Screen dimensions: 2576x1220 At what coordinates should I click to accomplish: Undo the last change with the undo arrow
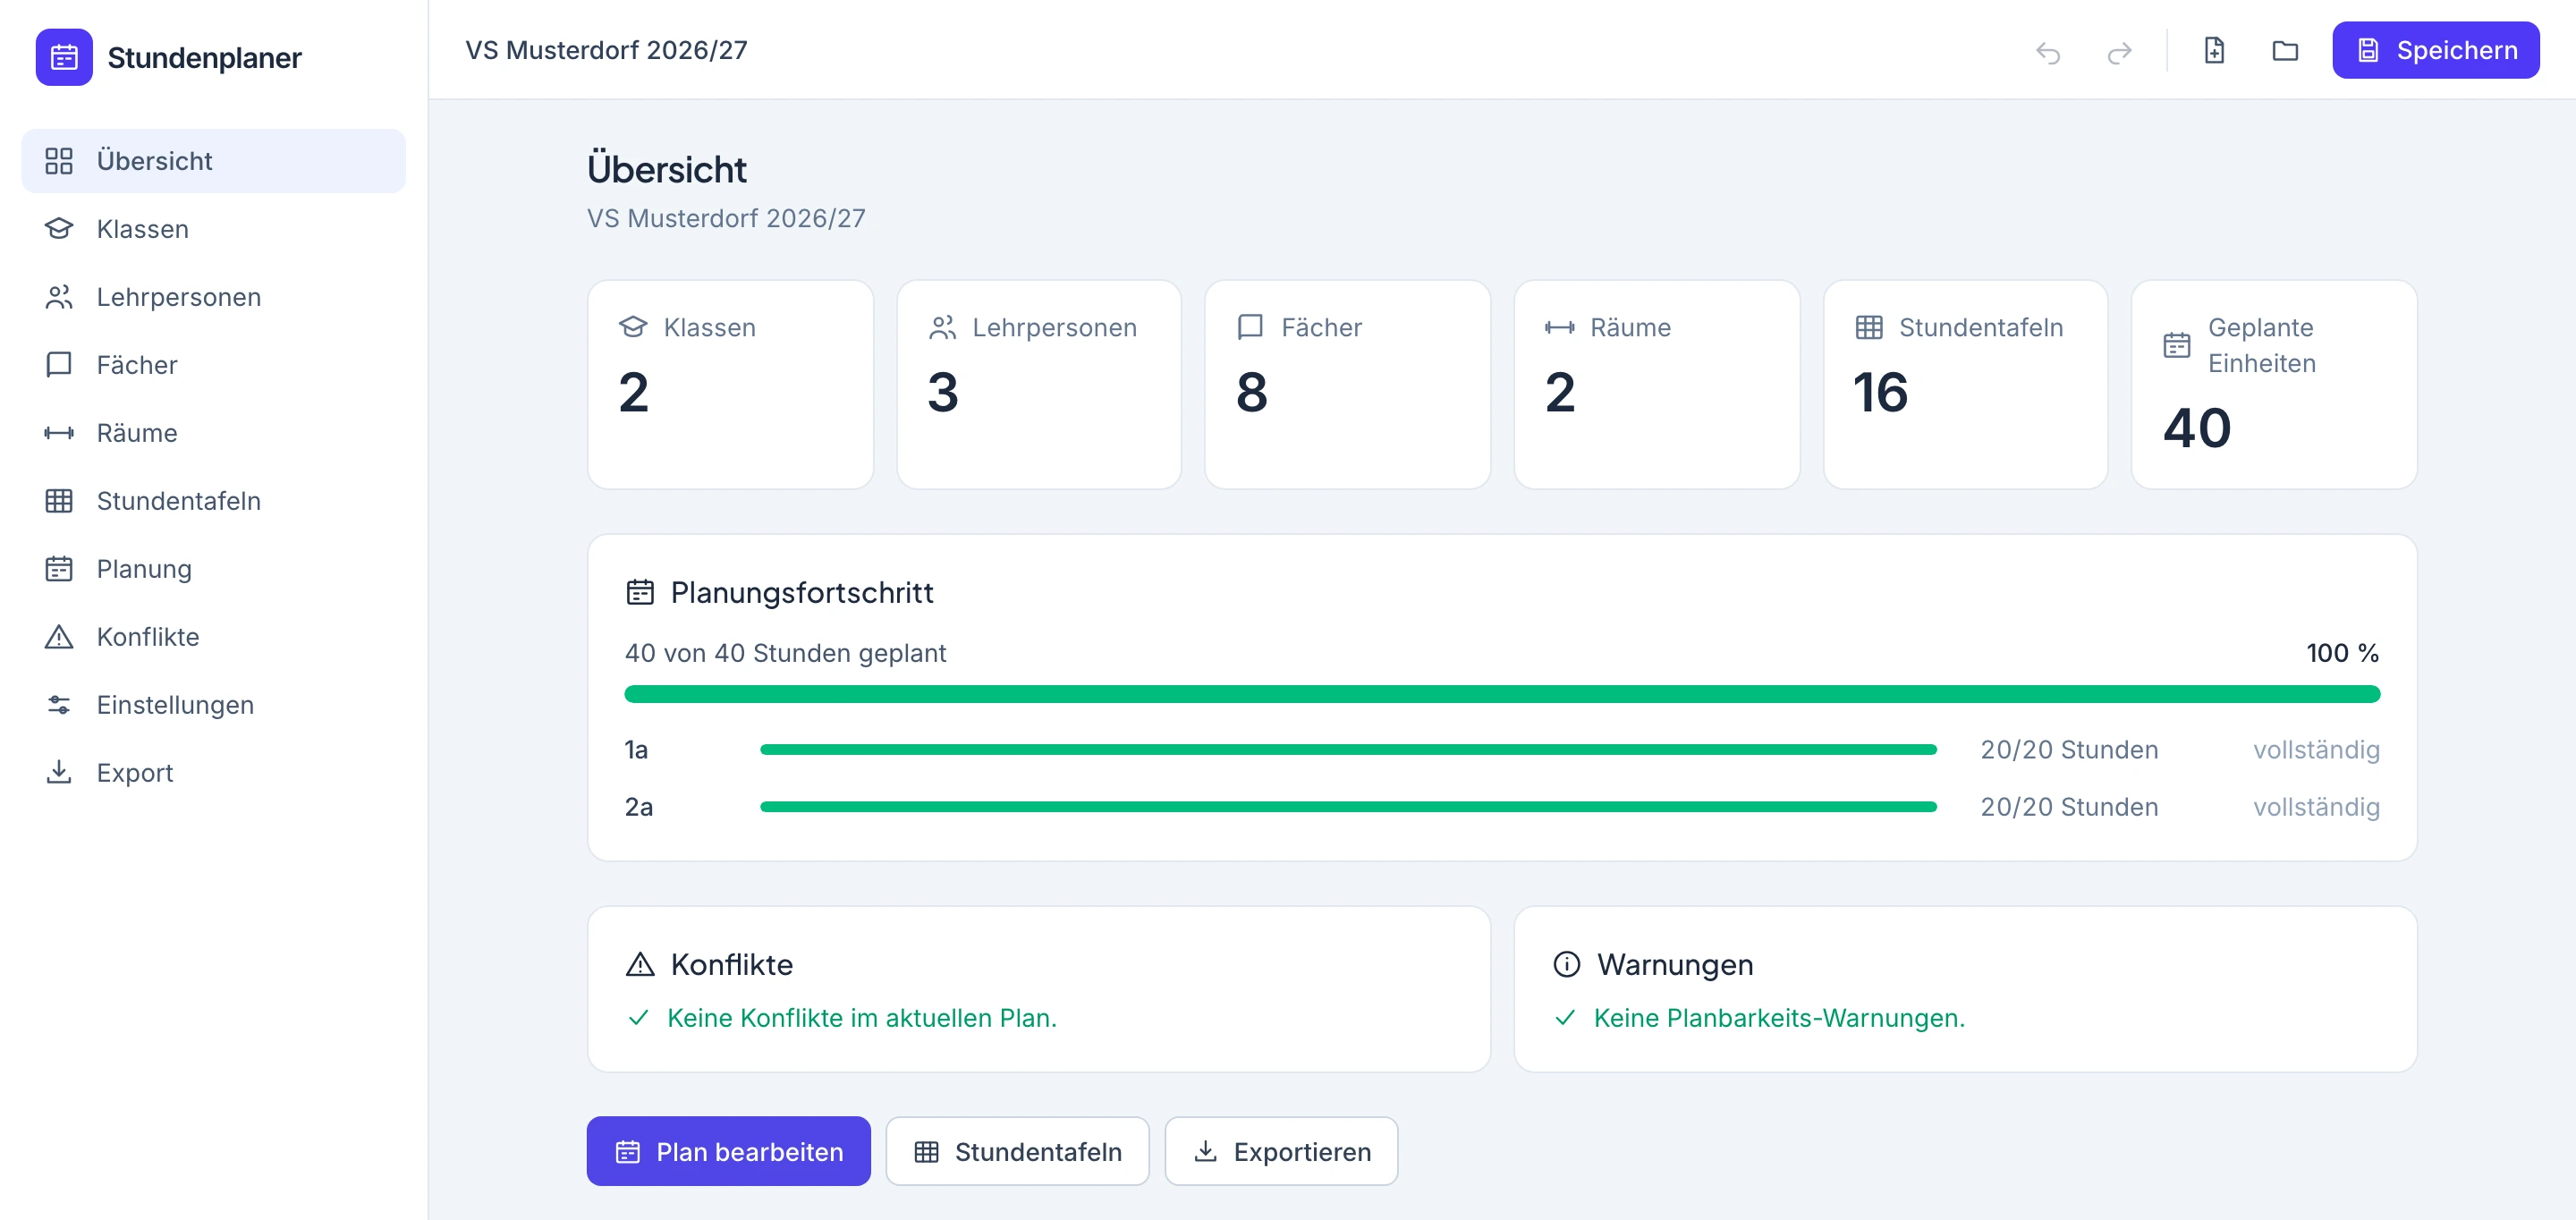[x=2047, y=51]
